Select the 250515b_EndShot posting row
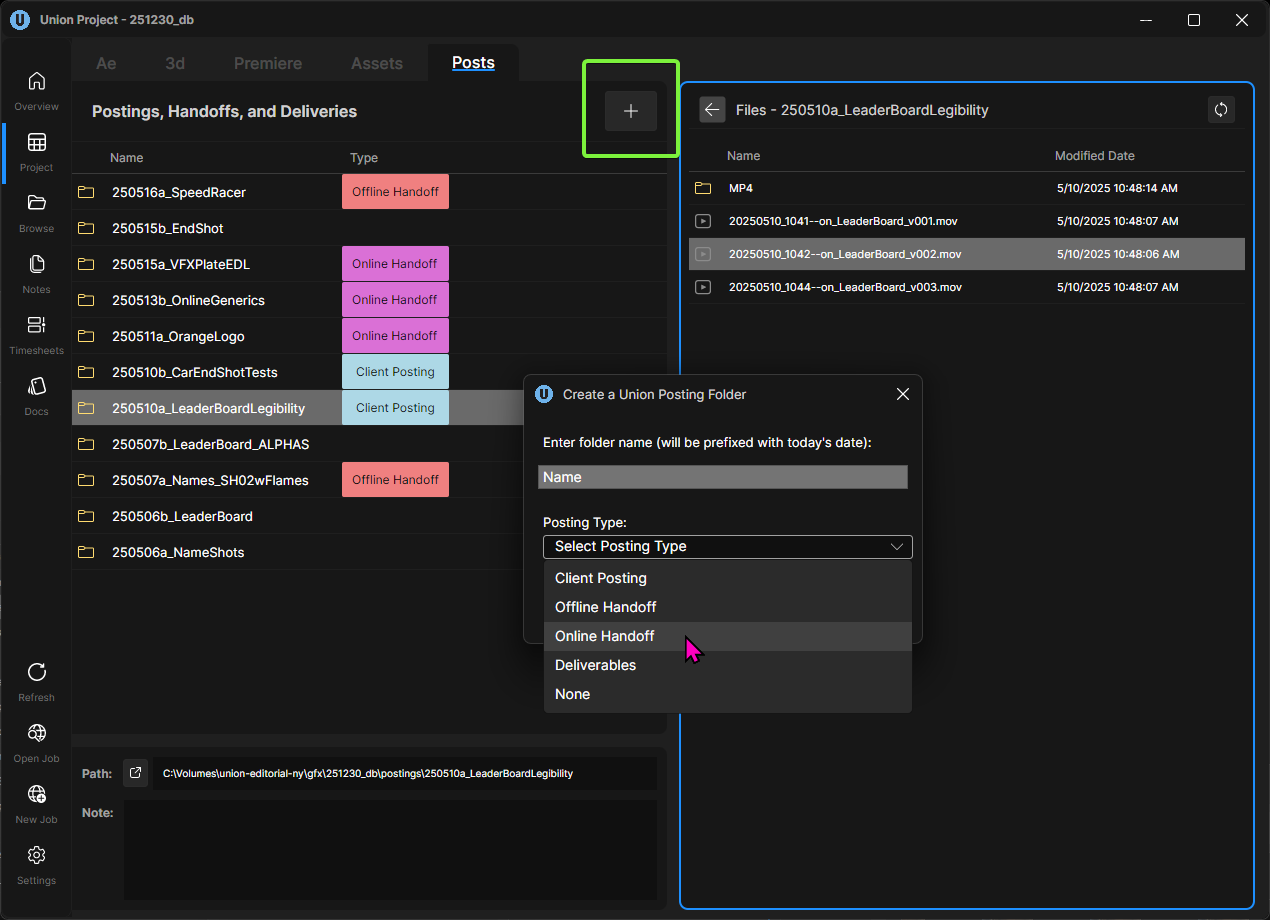1270x920 pixels. [x=369, y=228]
